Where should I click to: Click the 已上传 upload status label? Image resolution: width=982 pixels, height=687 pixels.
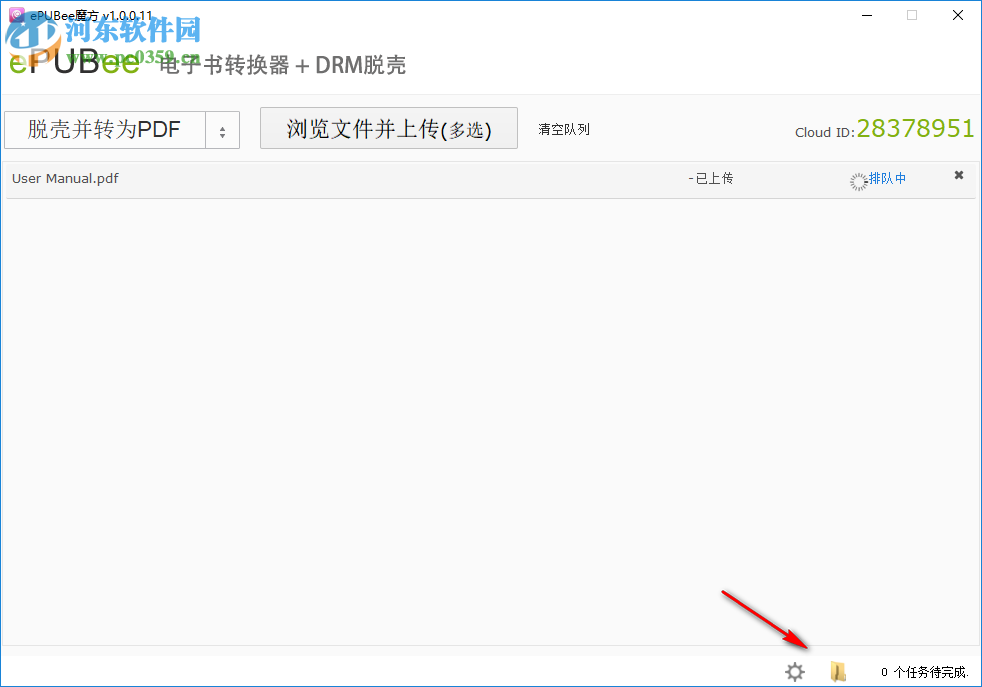click(x=712, y=178)
